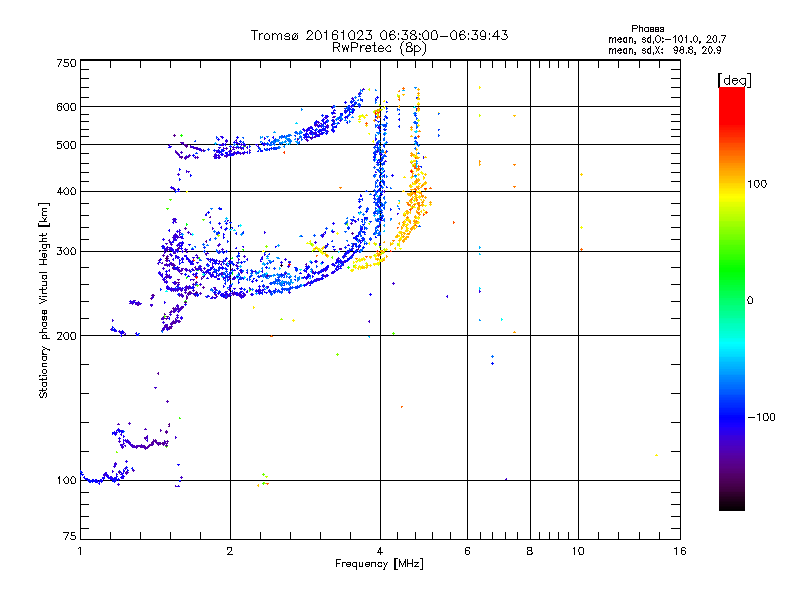
Task: Click the green band of the colorbar near 0
Action: point(732,286)
